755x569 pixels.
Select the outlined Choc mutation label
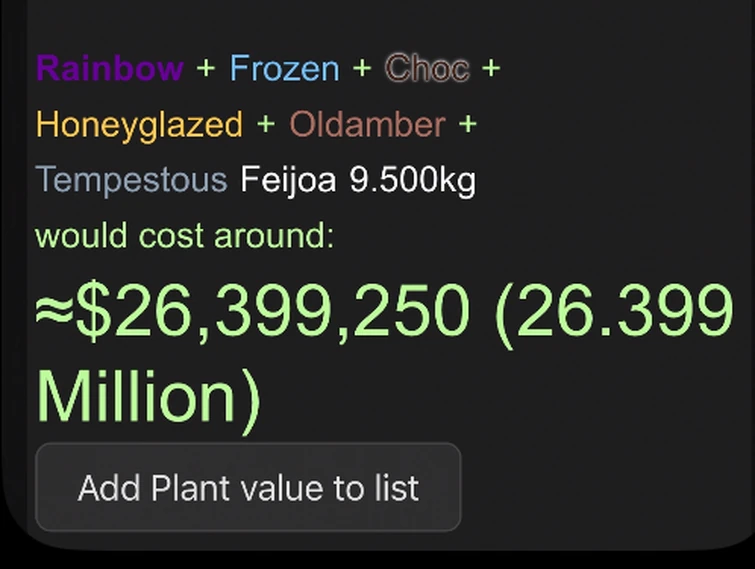point(427,69)
